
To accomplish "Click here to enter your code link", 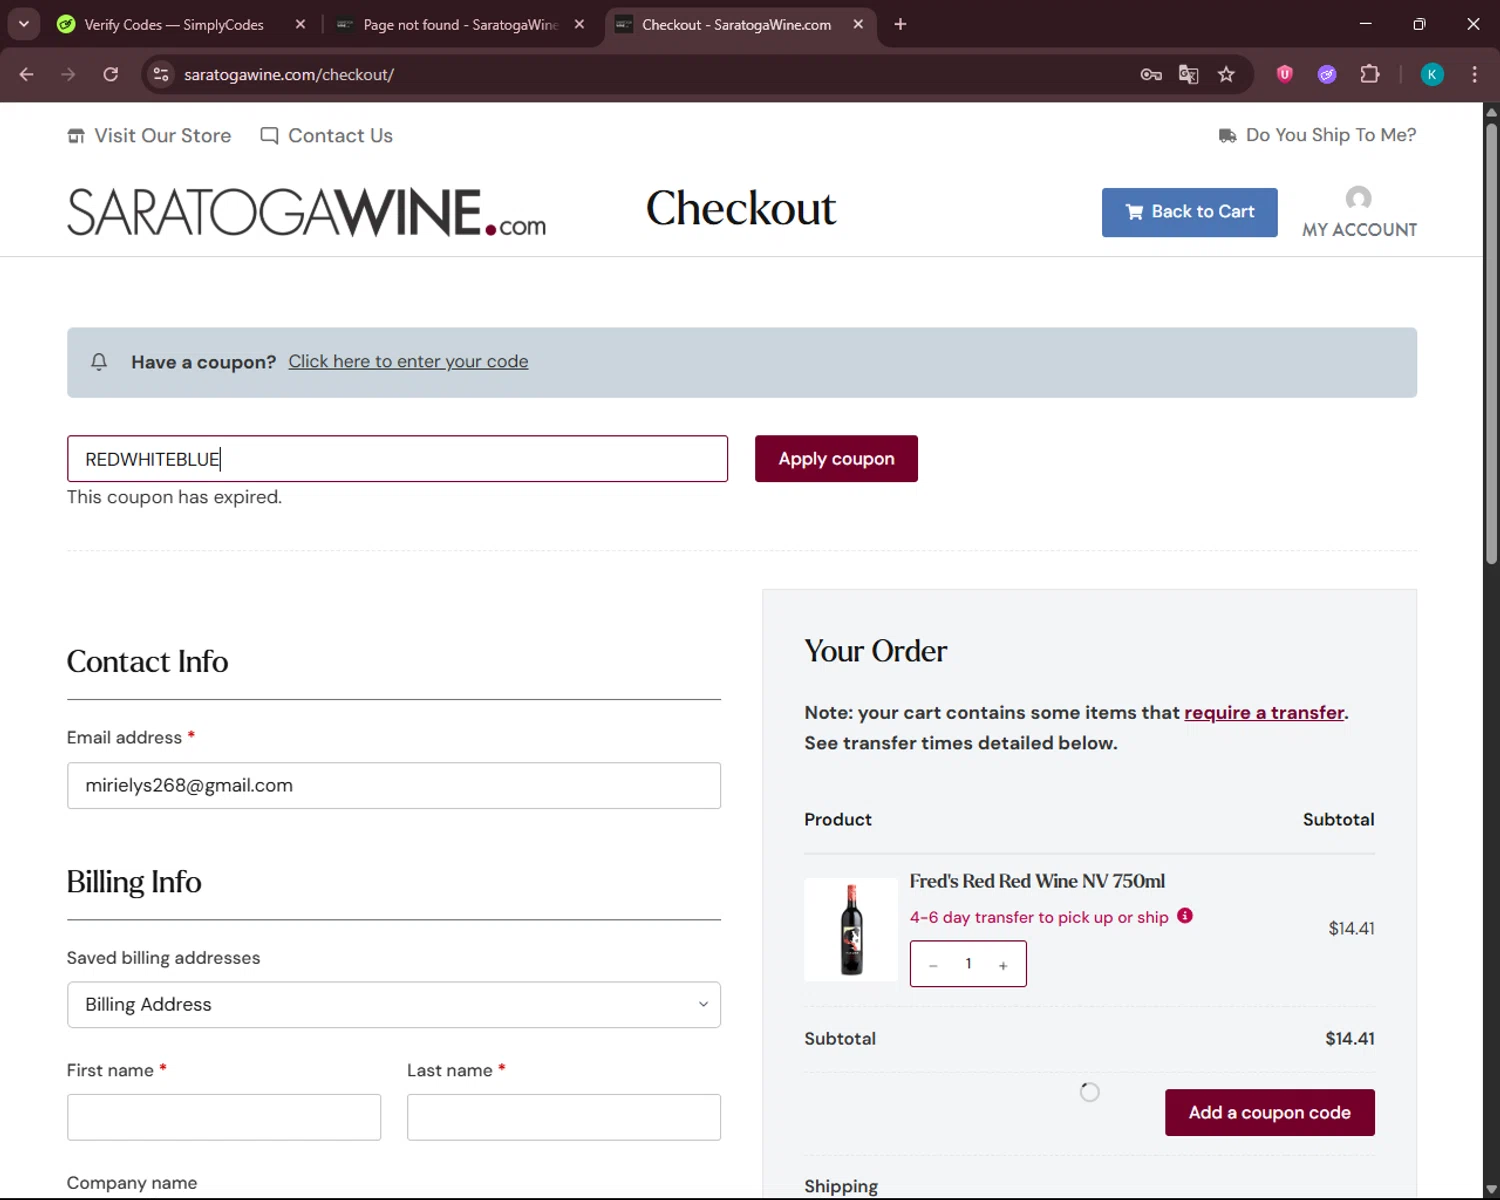I will pos(408,361).
